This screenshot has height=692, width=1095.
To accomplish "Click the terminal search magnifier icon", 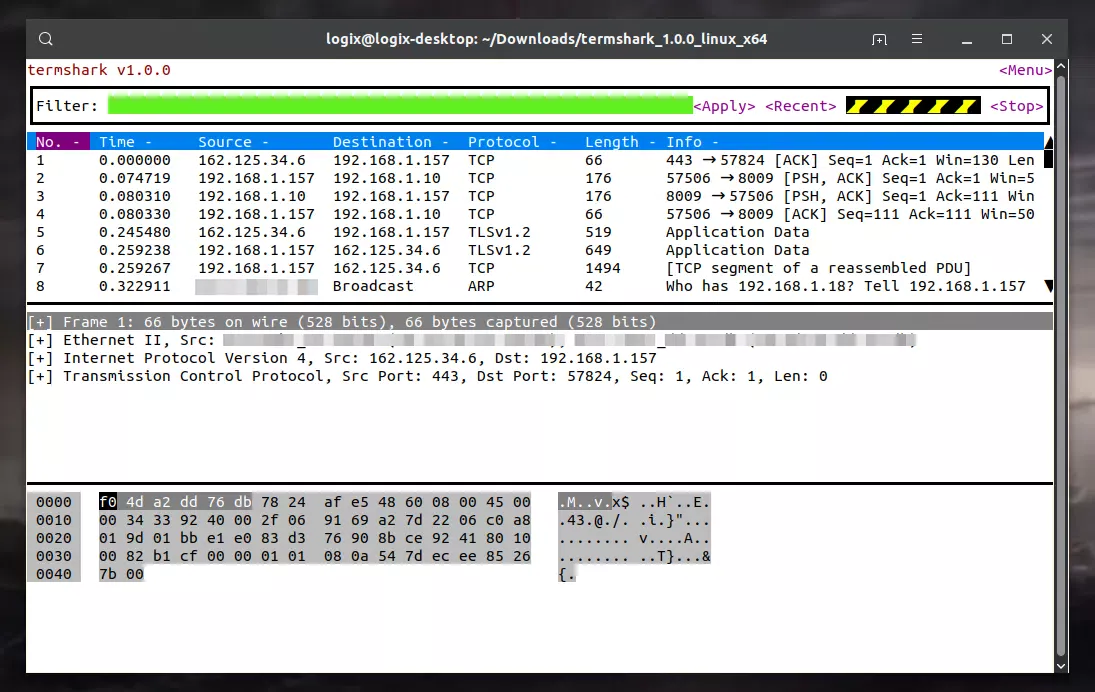I will (46, 39).
